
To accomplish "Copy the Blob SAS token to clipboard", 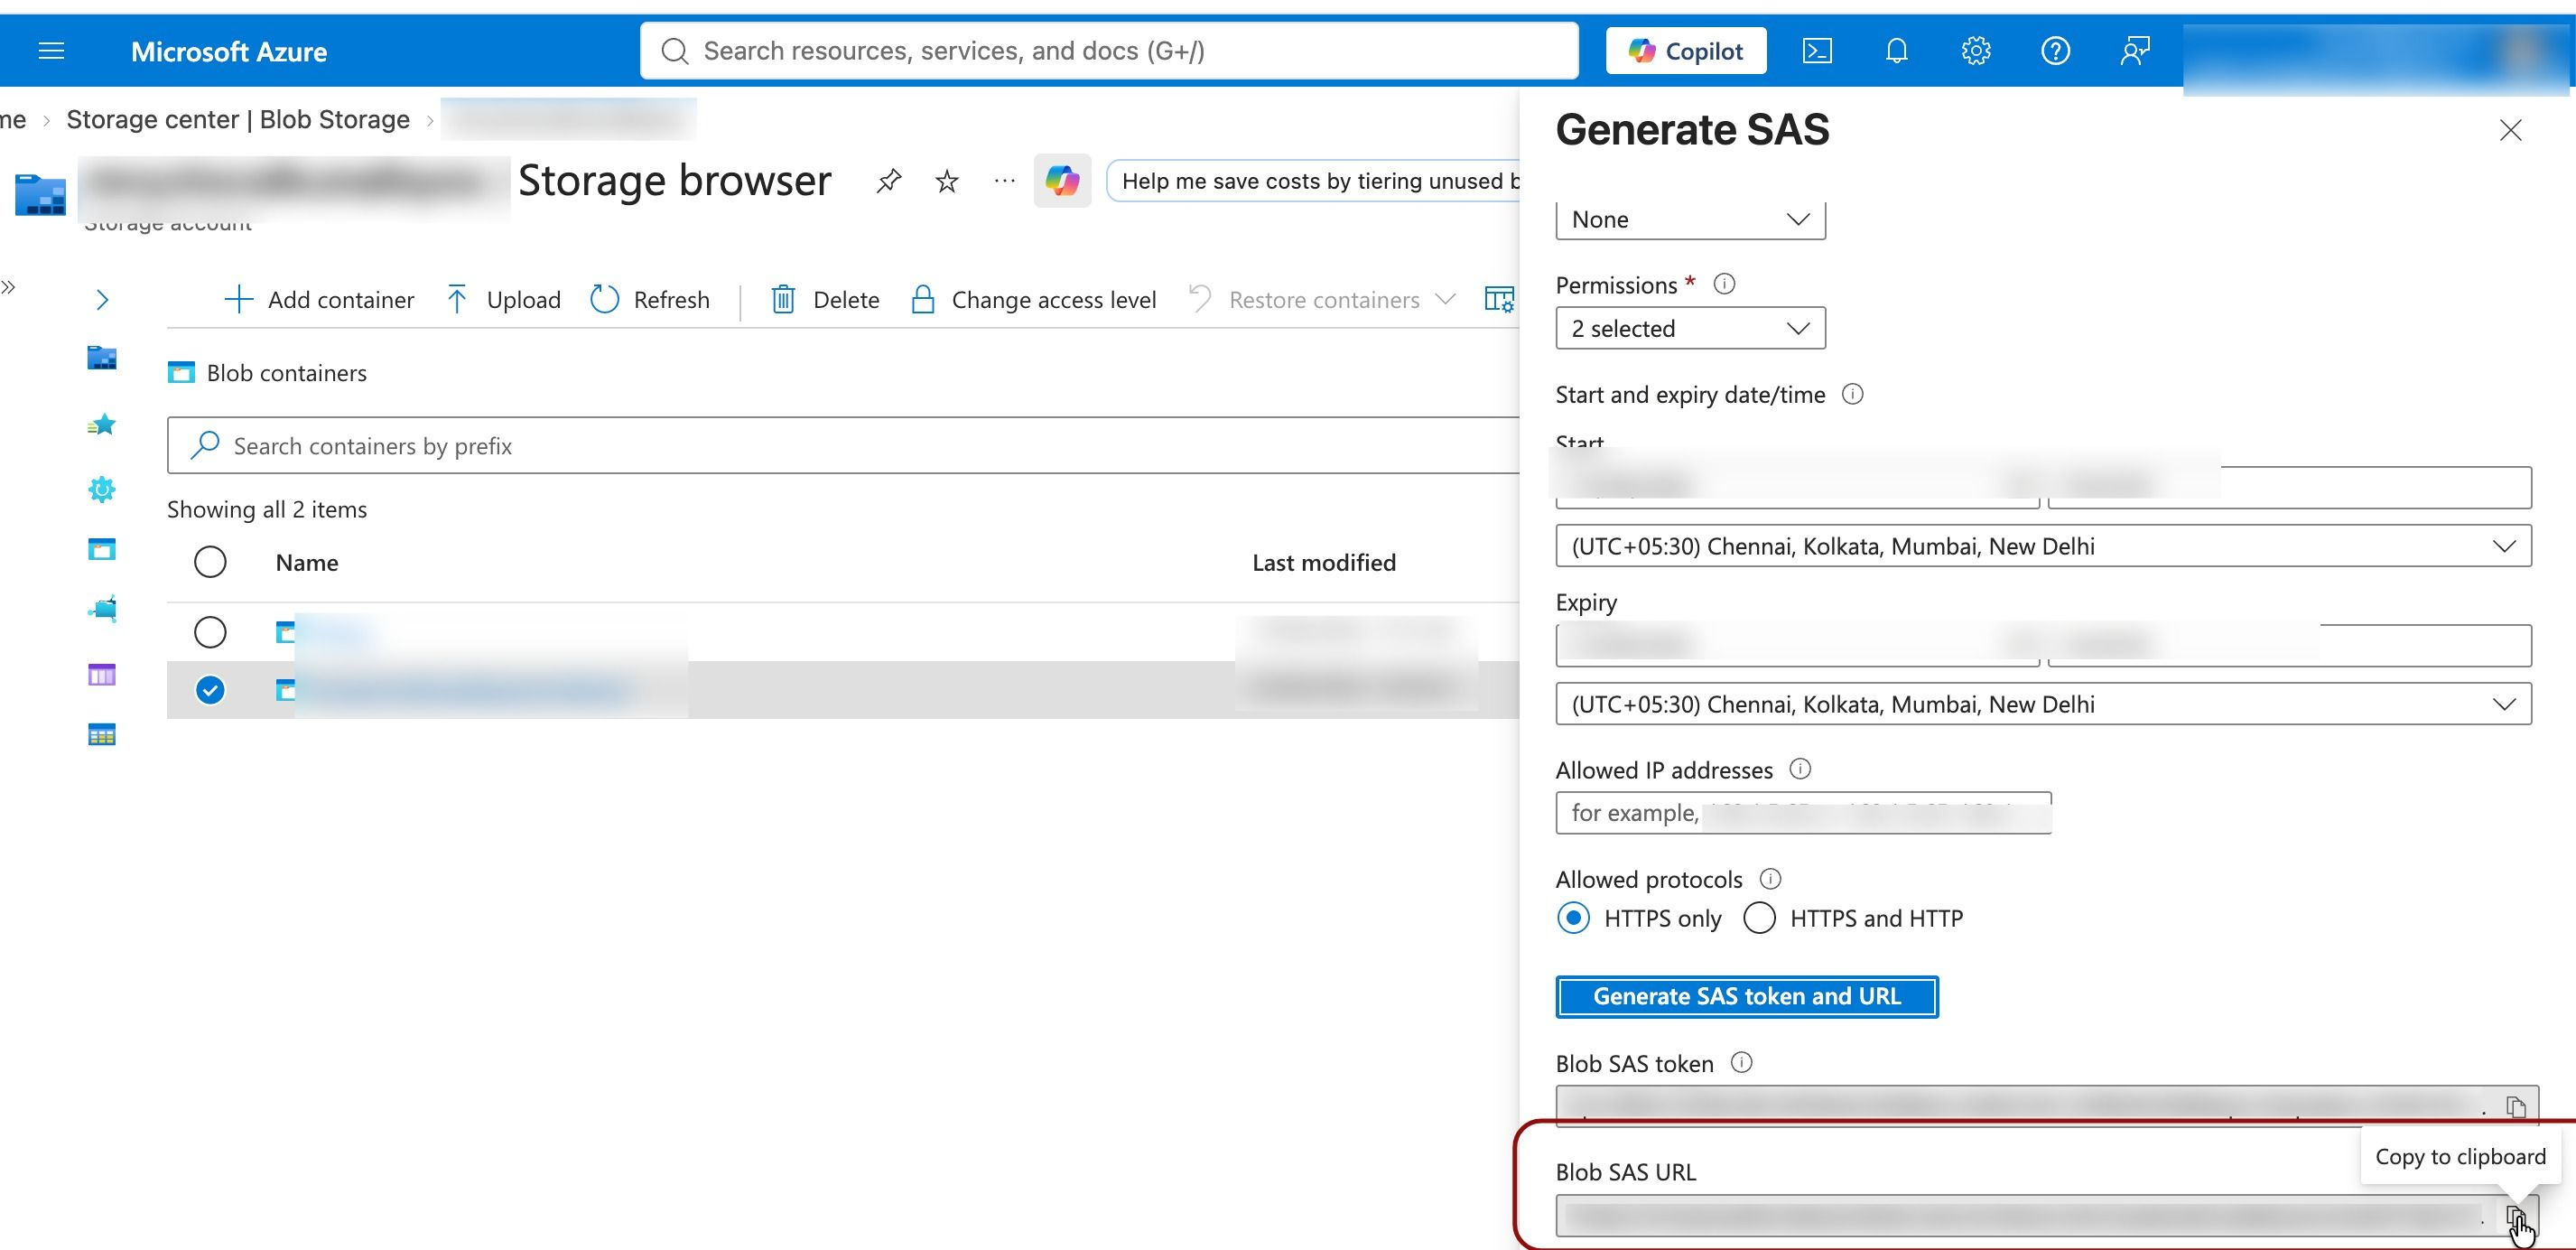I will [2516, 1107].
